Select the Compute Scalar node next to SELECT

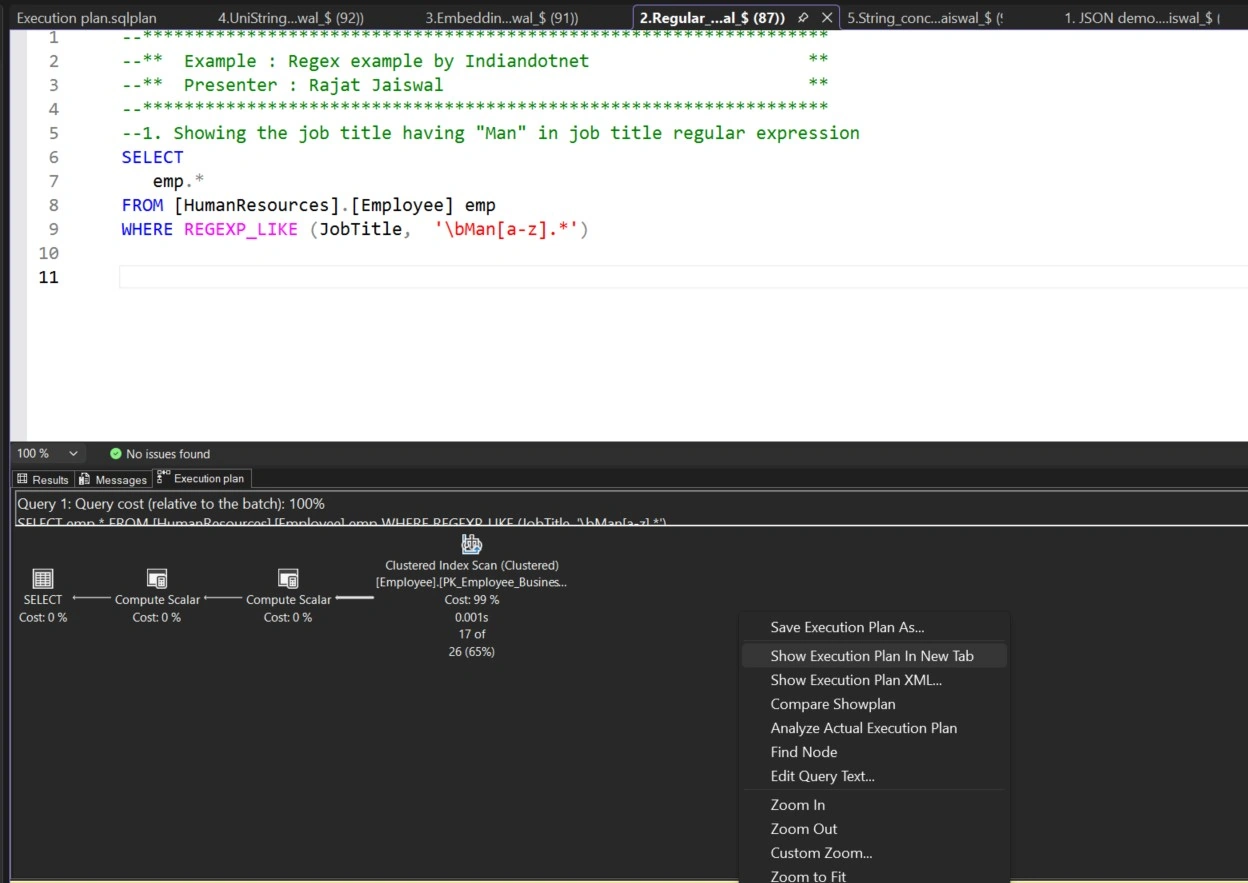157,578
